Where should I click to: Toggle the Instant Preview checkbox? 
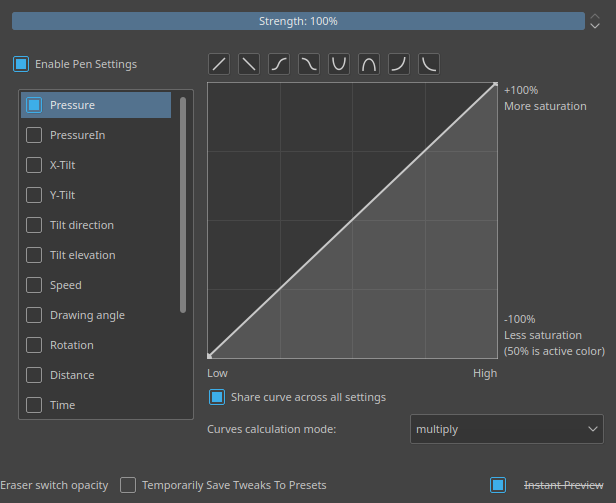pyautogui.click(x=498, y=485)
